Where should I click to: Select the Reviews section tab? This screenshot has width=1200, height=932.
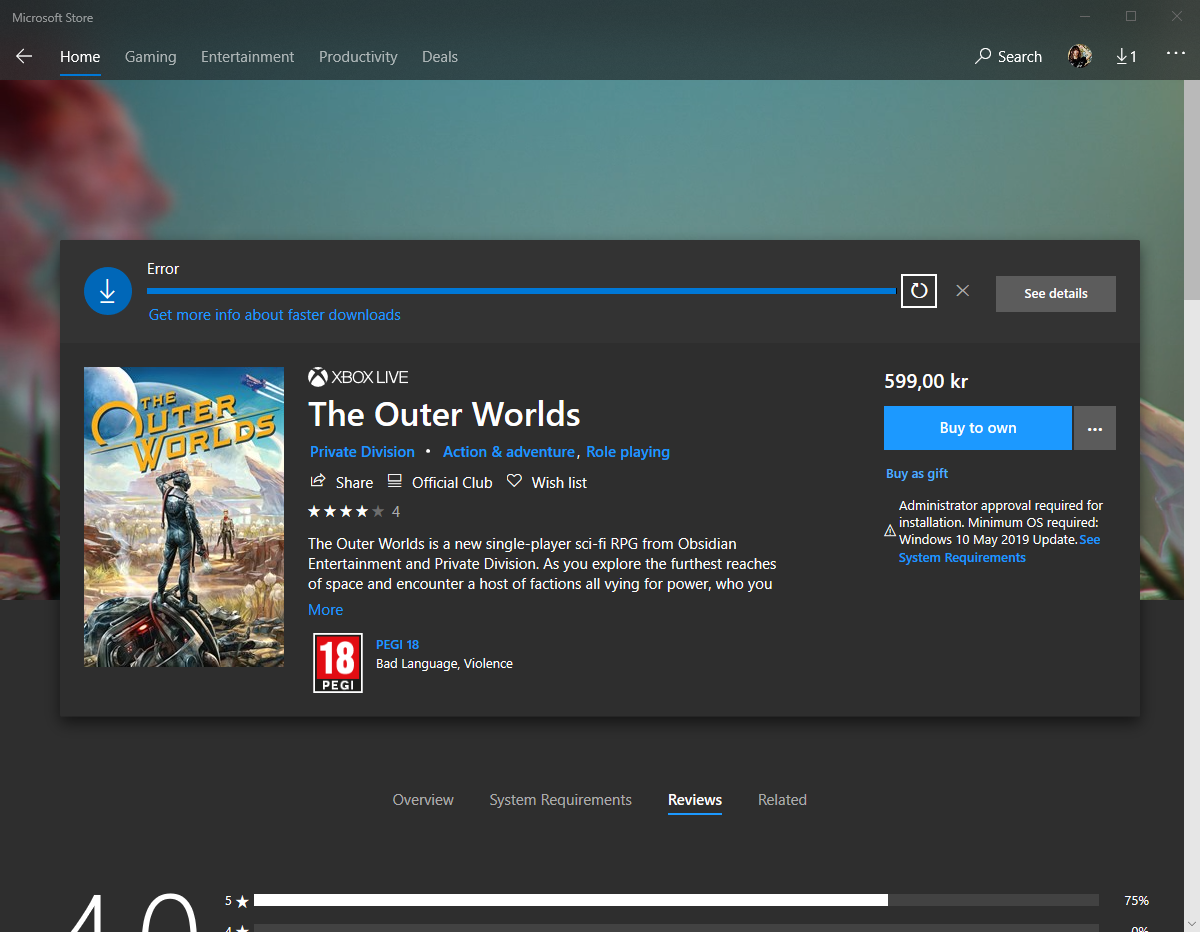695,800
